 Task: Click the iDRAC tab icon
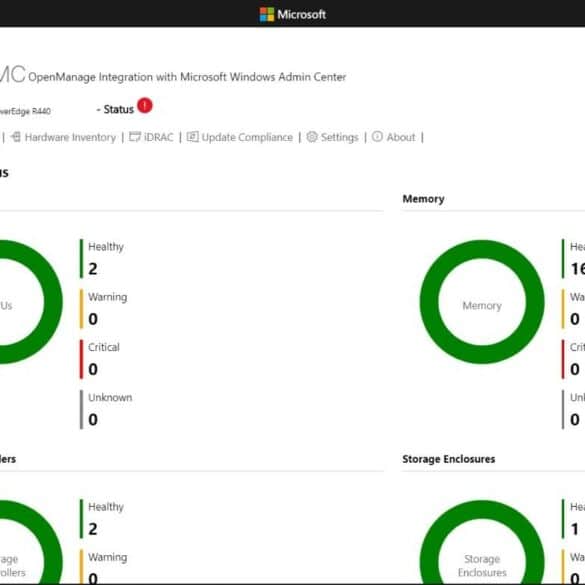135,137
